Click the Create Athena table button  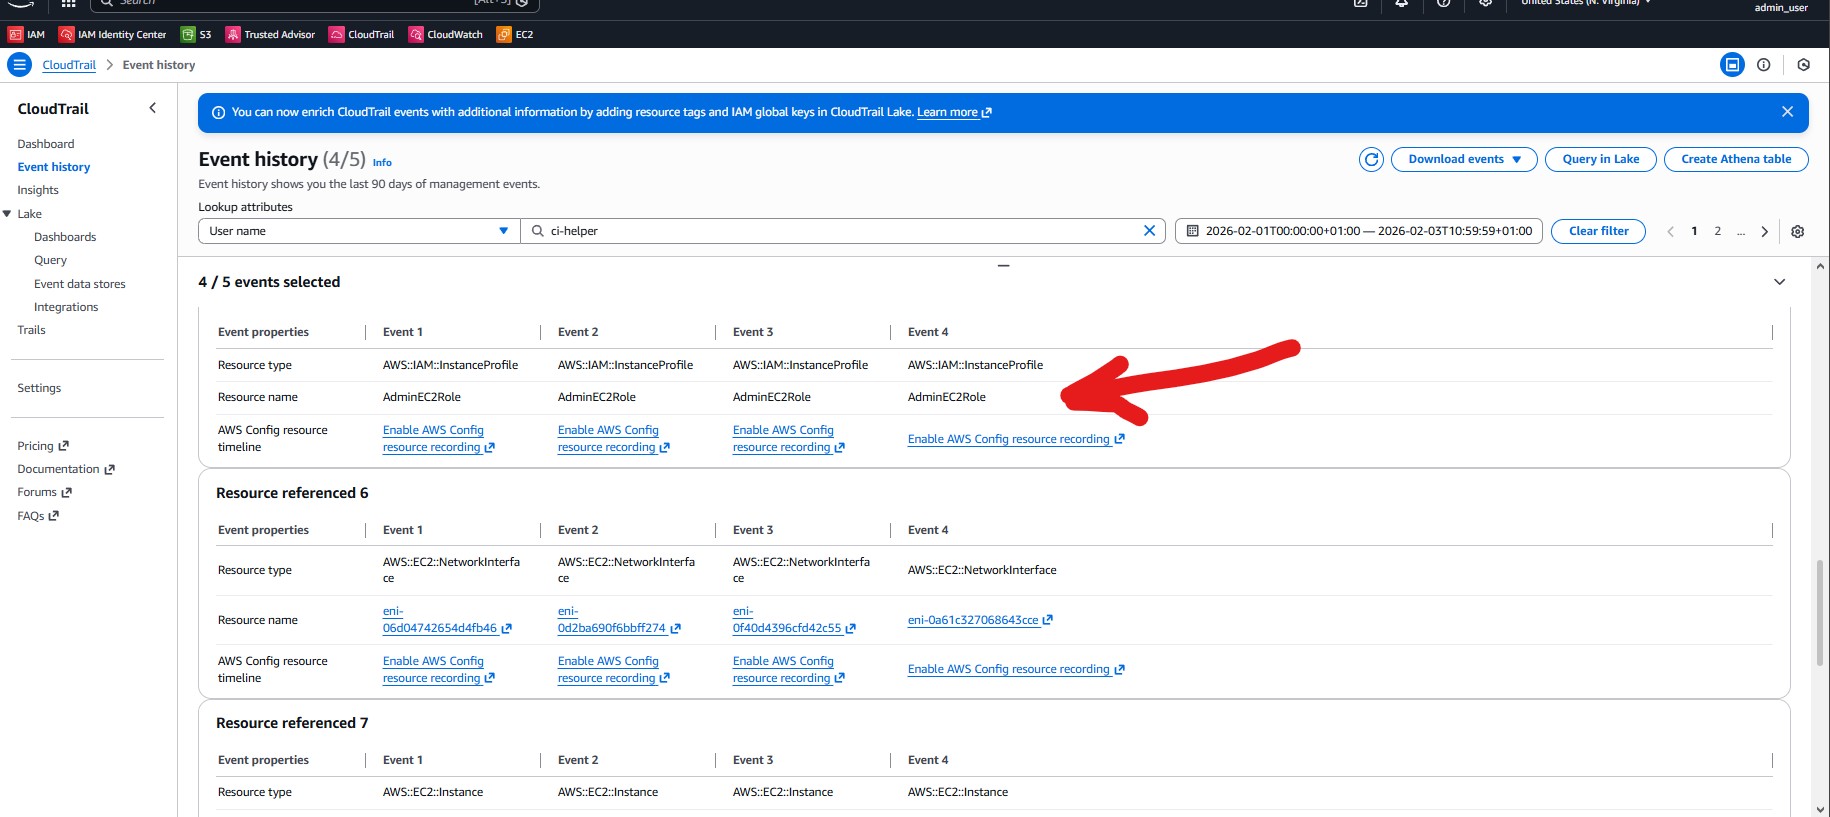(1735, 159)
